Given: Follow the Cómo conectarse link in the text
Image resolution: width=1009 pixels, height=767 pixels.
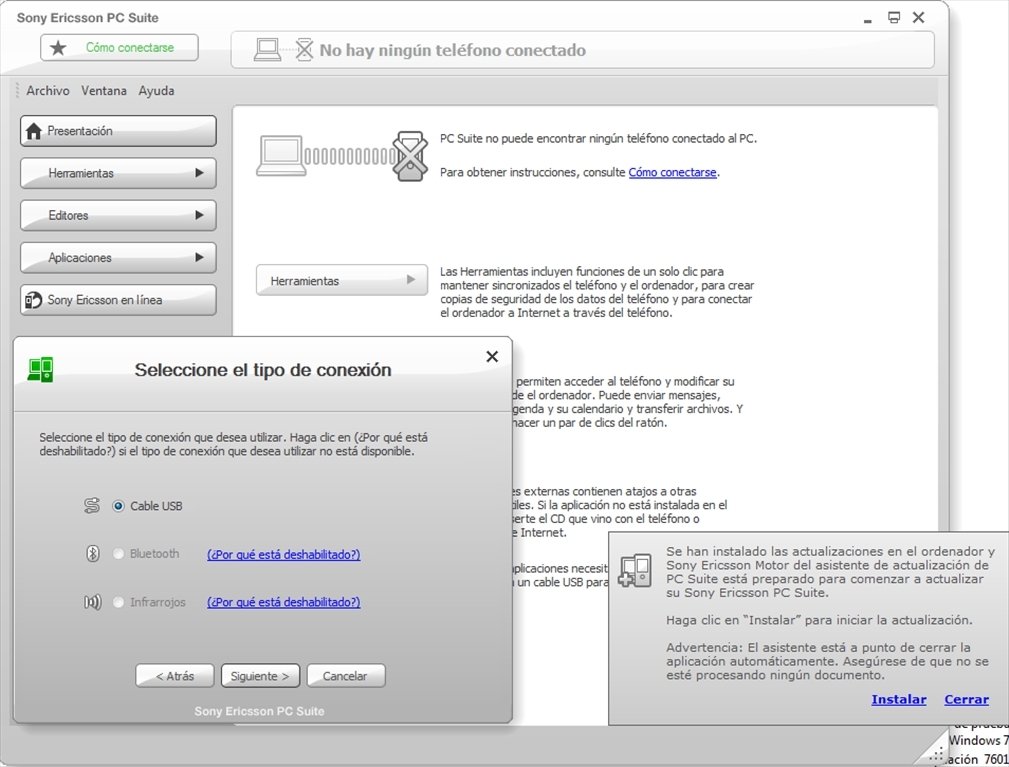Looking at the screenshot, I should click(x=672, y=172).
